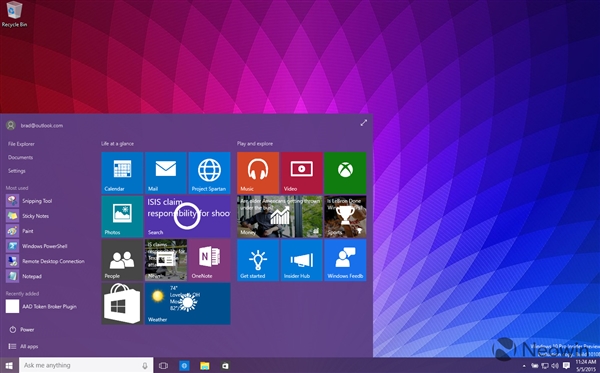Open Settings from Start menu

16,171
